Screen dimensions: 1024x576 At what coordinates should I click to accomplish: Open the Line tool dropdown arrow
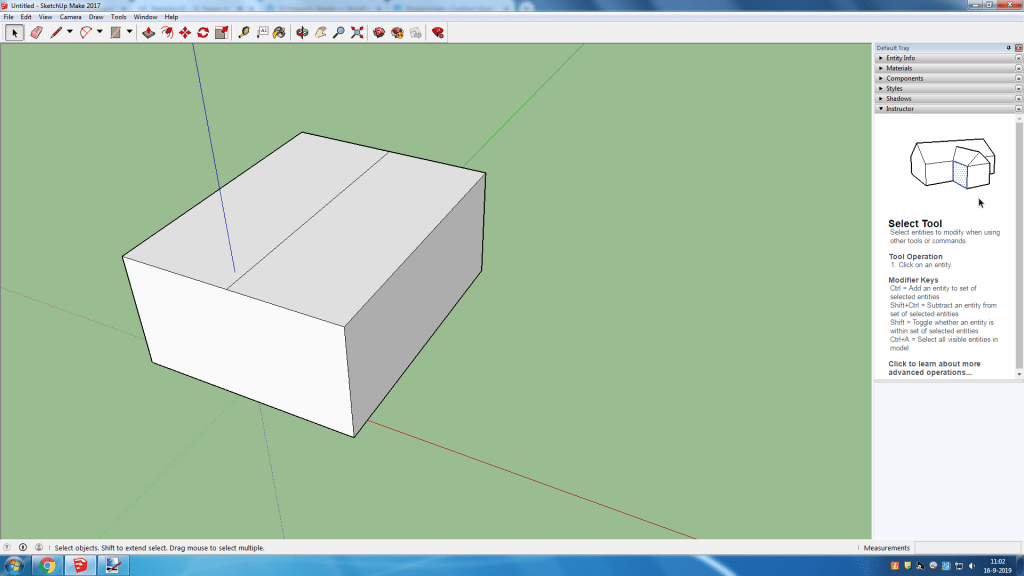[x=69, y=33]
